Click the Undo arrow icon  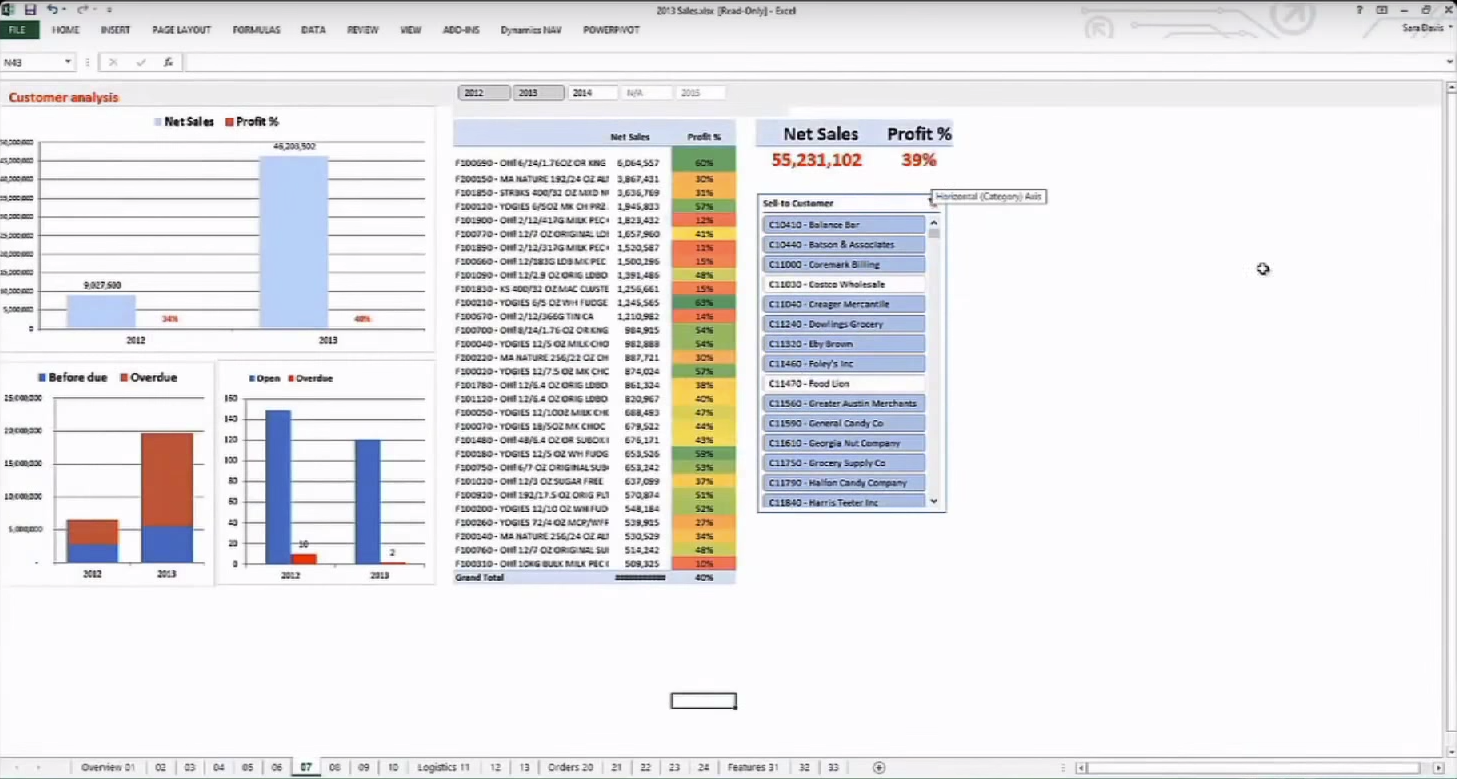pyautogui.click(x=52, y=9)
